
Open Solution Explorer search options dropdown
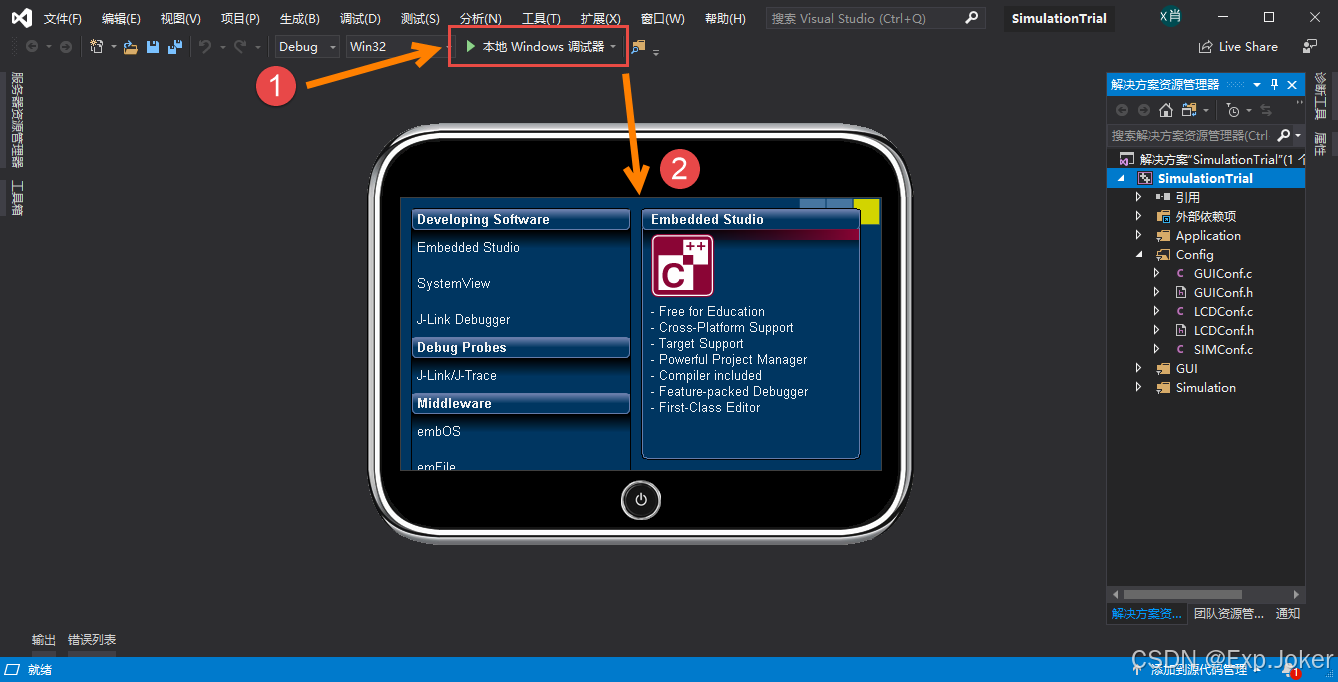pos(1298,135)
